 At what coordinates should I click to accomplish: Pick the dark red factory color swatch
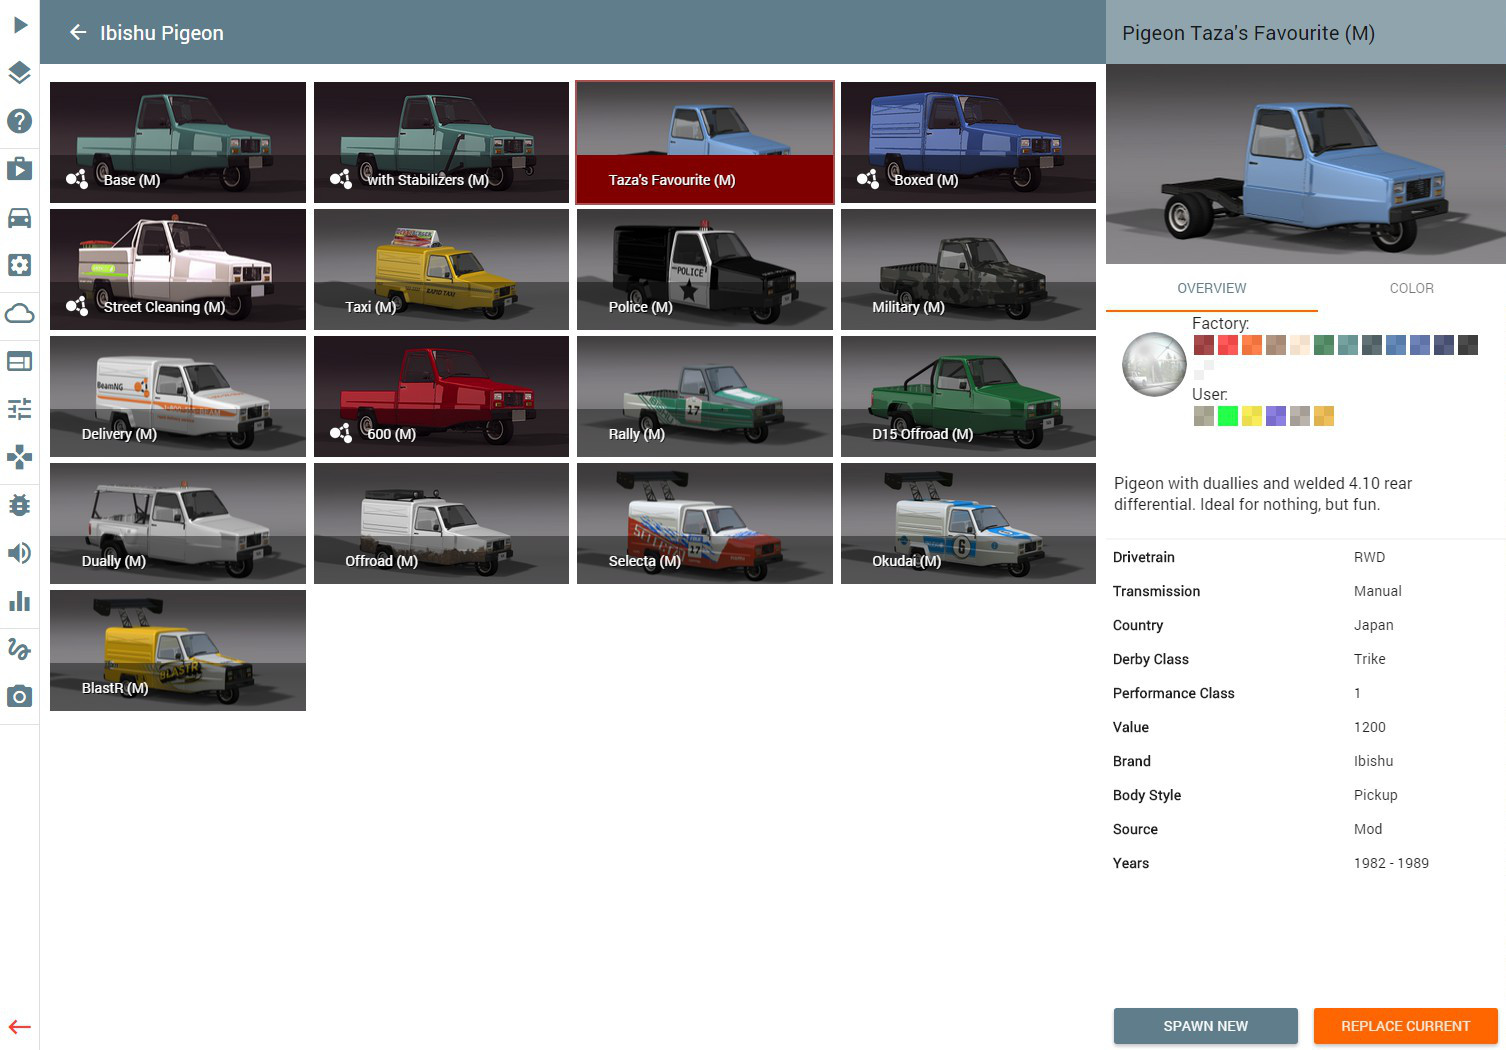1204,345
